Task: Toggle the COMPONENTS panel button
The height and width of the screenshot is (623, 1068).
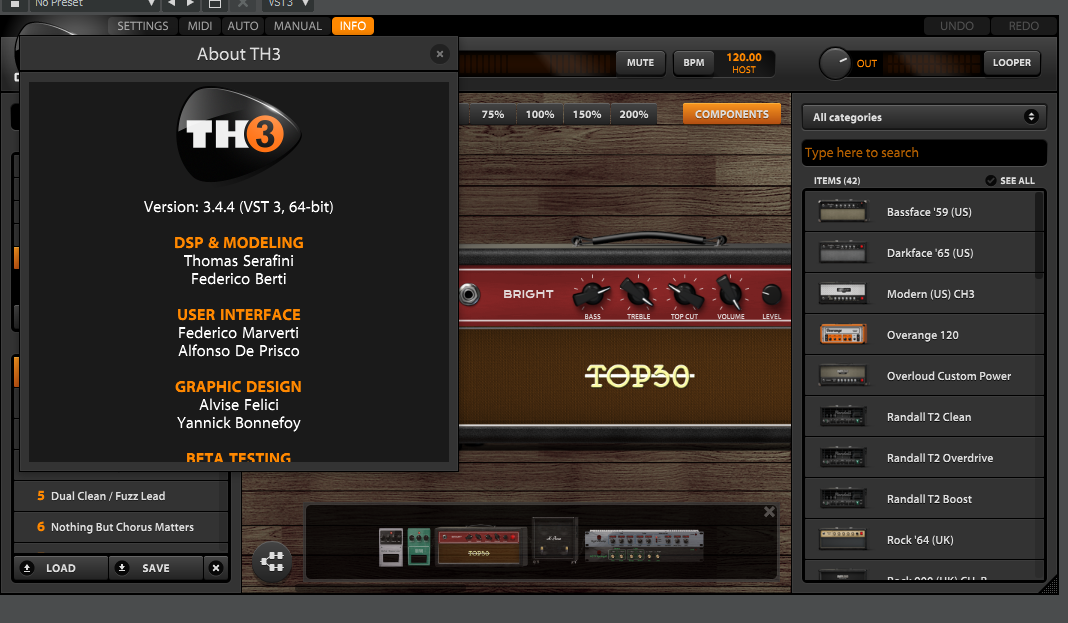Action: (x=732, y=114)
